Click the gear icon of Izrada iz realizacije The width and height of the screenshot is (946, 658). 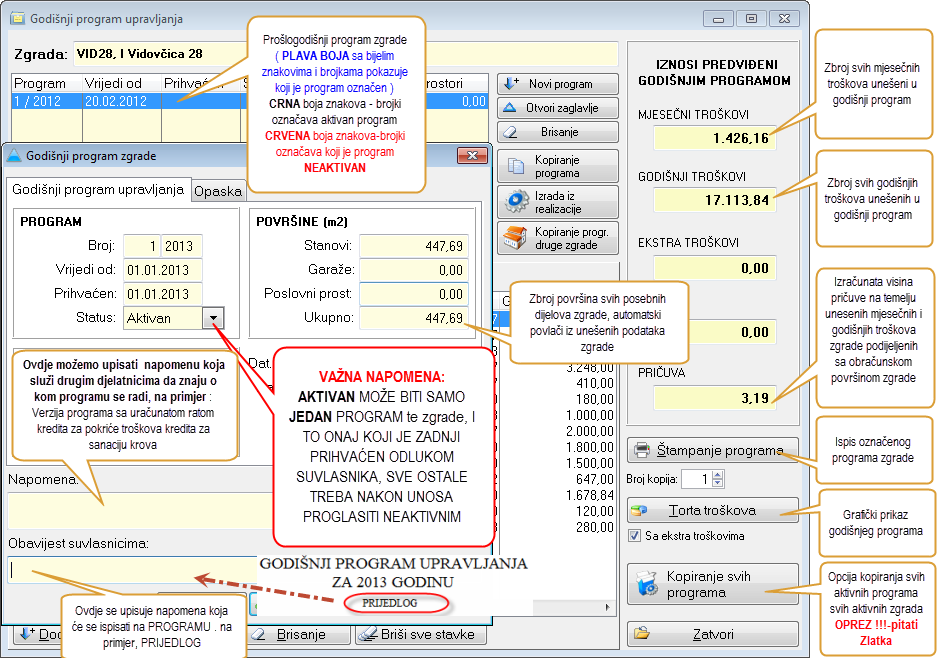tap(516, 201)
